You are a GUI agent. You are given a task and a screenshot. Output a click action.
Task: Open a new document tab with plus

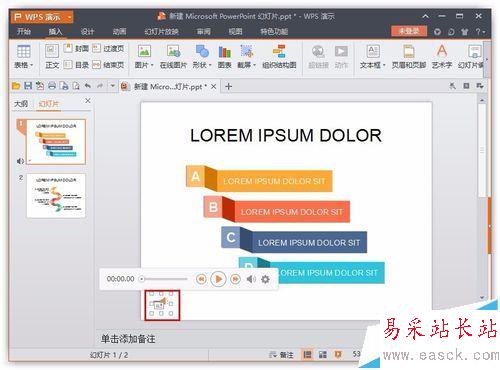click(228, 87)
